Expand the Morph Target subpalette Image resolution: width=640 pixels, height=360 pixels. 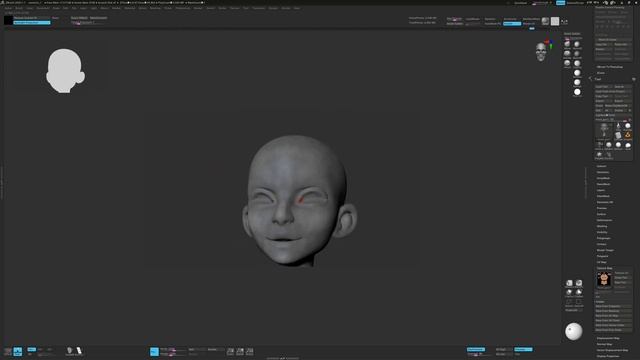(605, 250)
